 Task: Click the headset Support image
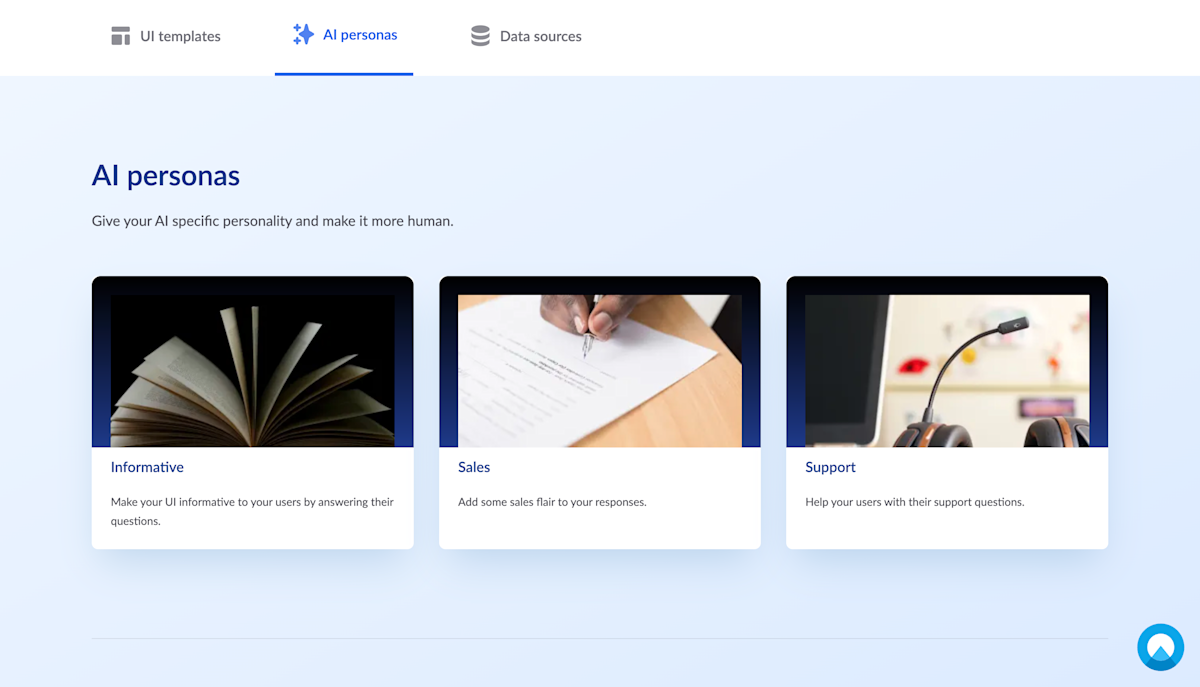click(x=947, y=370)
